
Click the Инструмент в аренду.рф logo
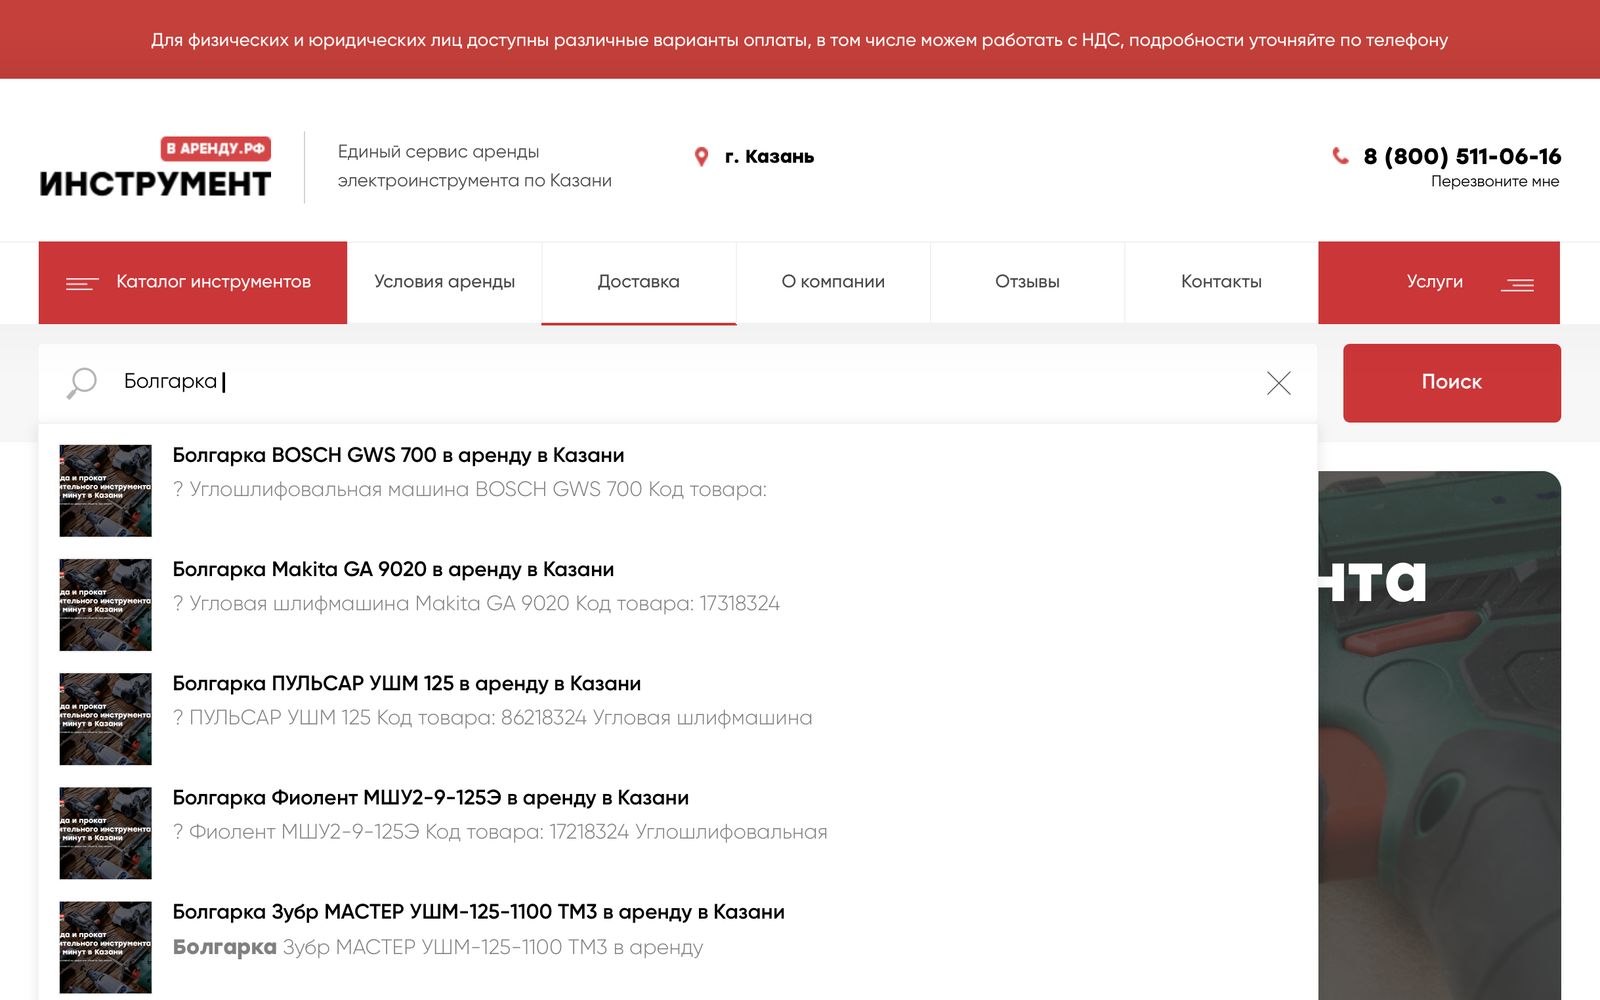(x=155, y=167)
